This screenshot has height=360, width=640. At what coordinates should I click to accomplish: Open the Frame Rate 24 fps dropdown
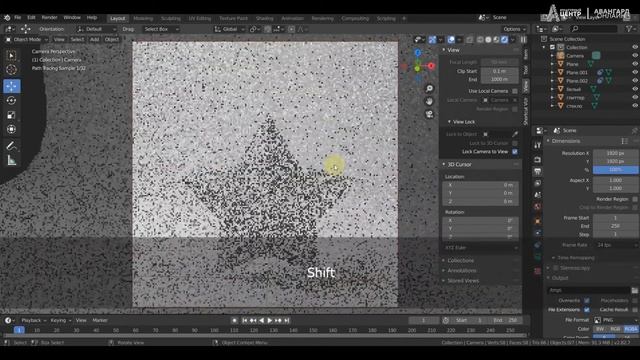point(616,245)
